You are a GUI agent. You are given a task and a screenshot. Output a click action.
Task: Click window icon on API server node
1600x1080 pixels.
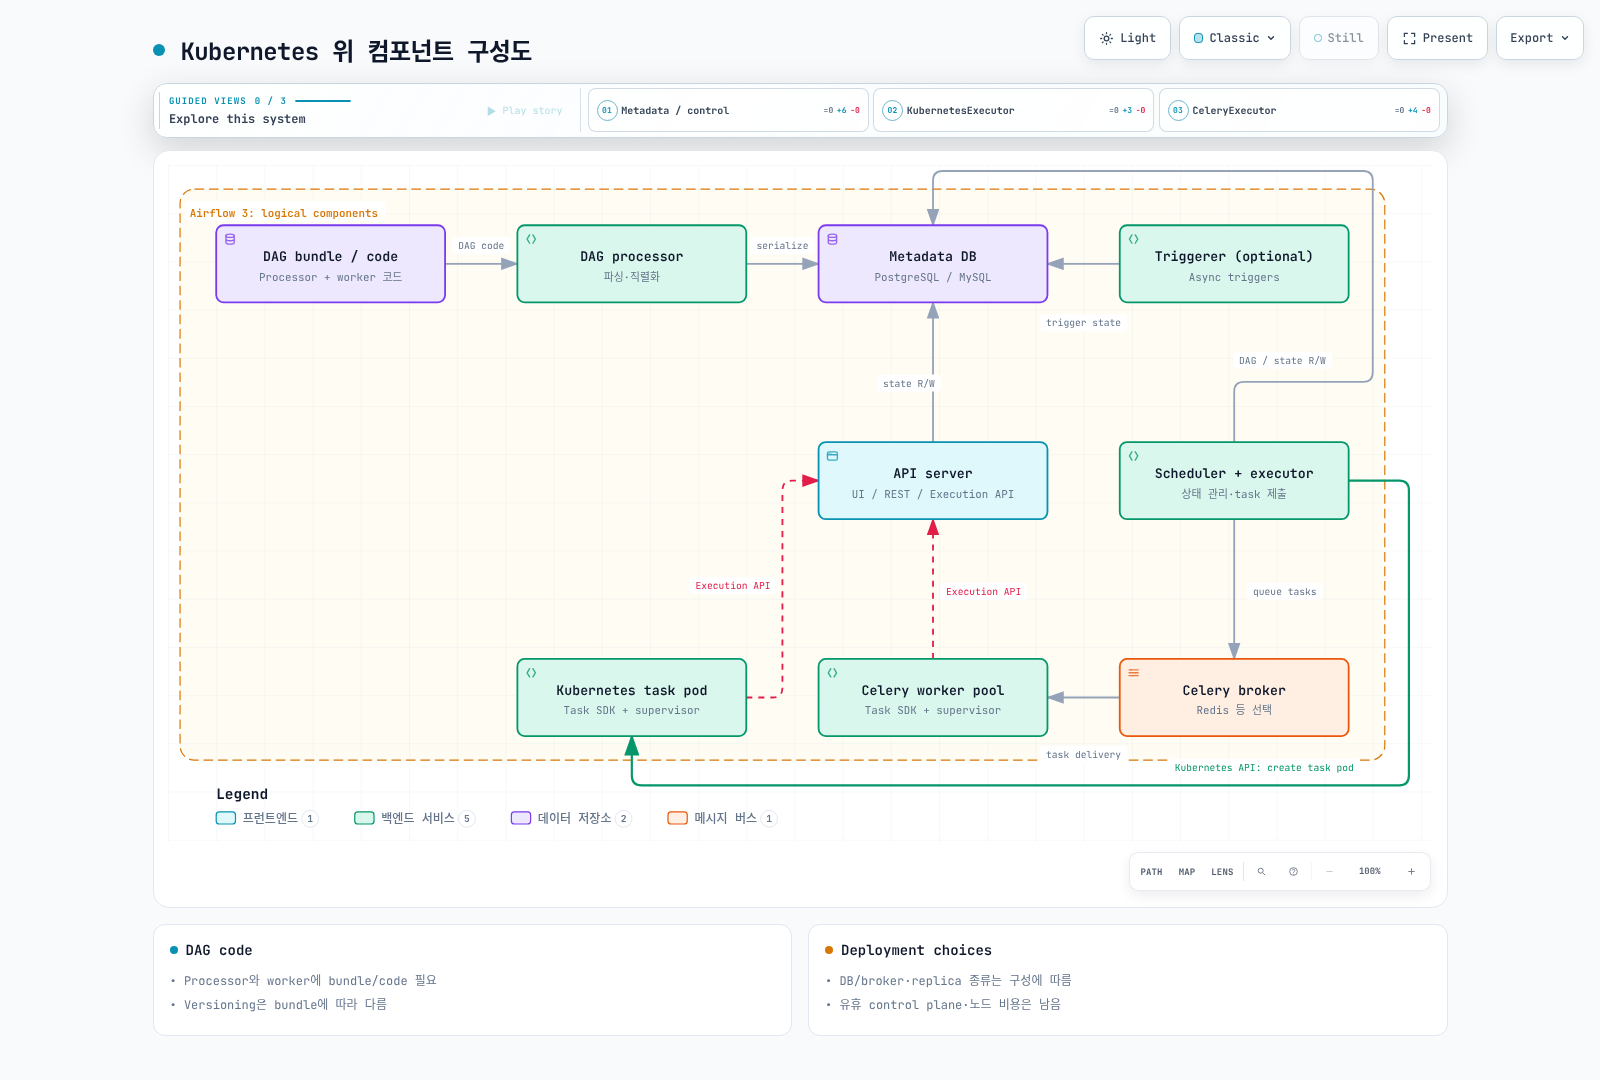coord(832,456)
